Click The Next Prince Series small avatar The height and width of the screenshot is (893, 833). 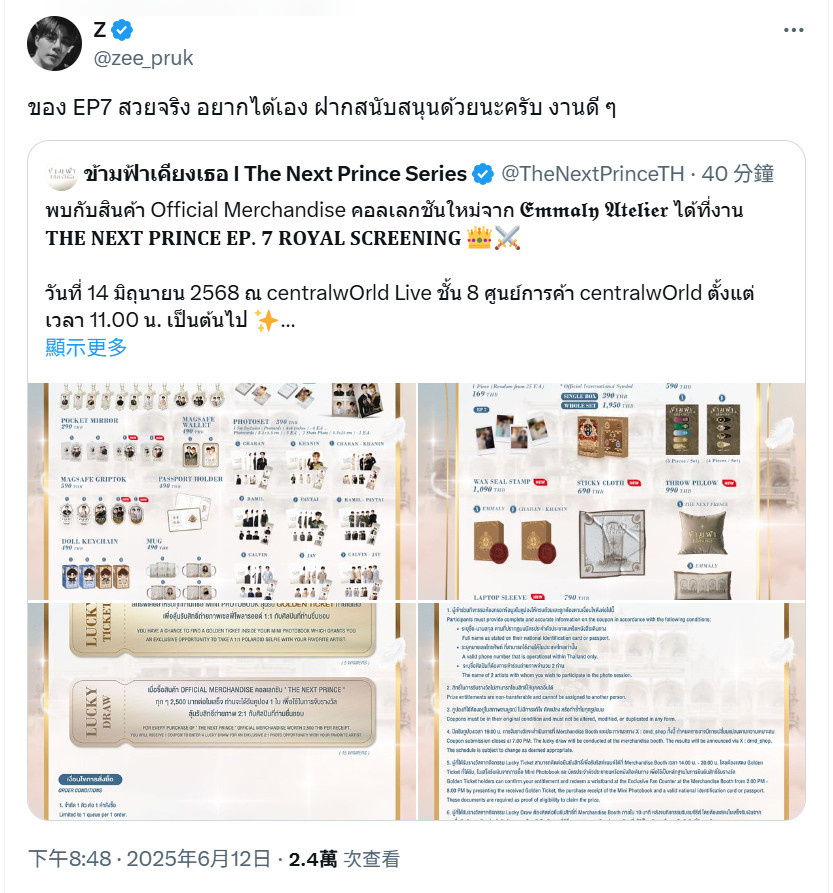[x=61, y=176]
